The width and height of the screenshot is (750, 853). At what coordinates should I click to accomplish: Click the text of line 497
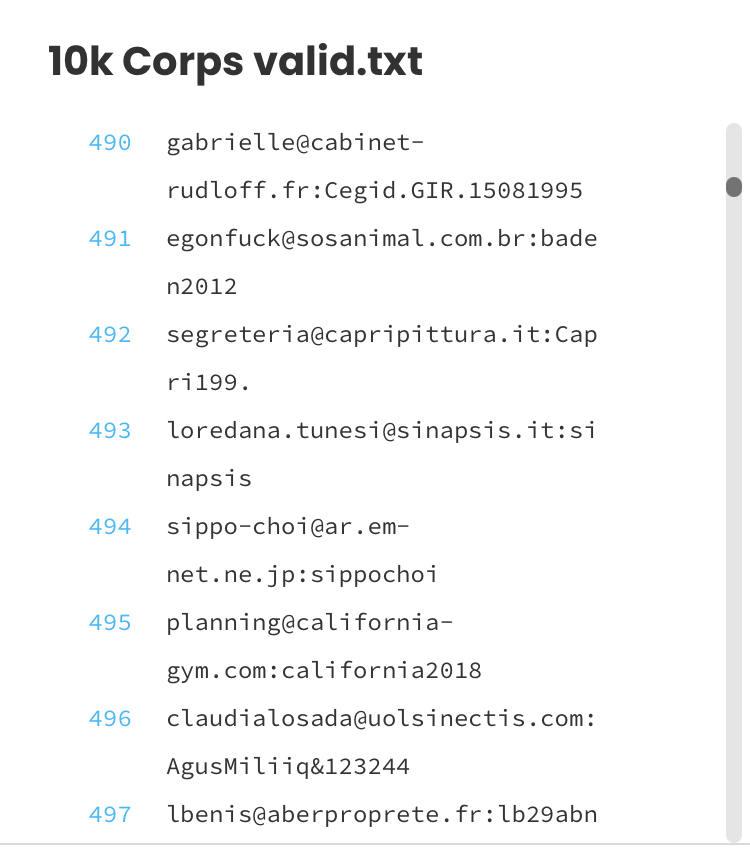pyautogui.click(x=382, y=815)
